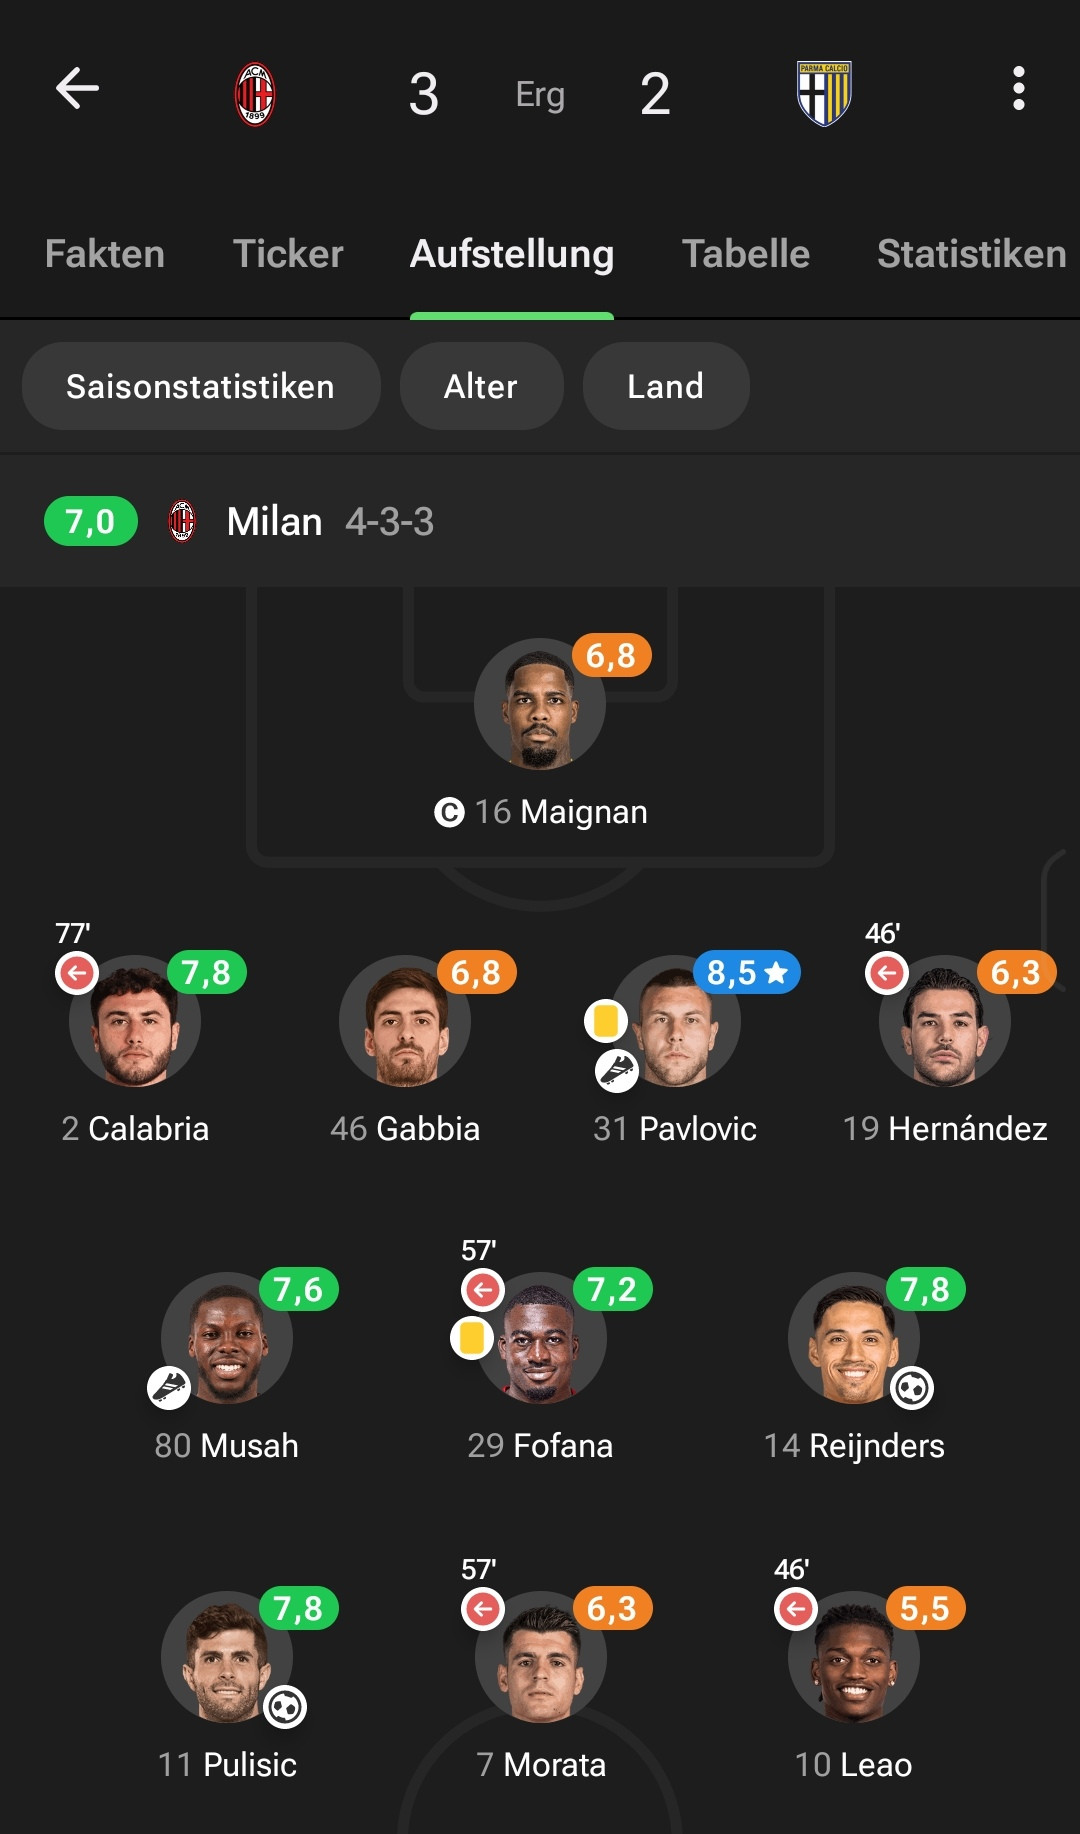Tap Maignan's player photo
1080x1834 pixels.
(x=539, y=705)
